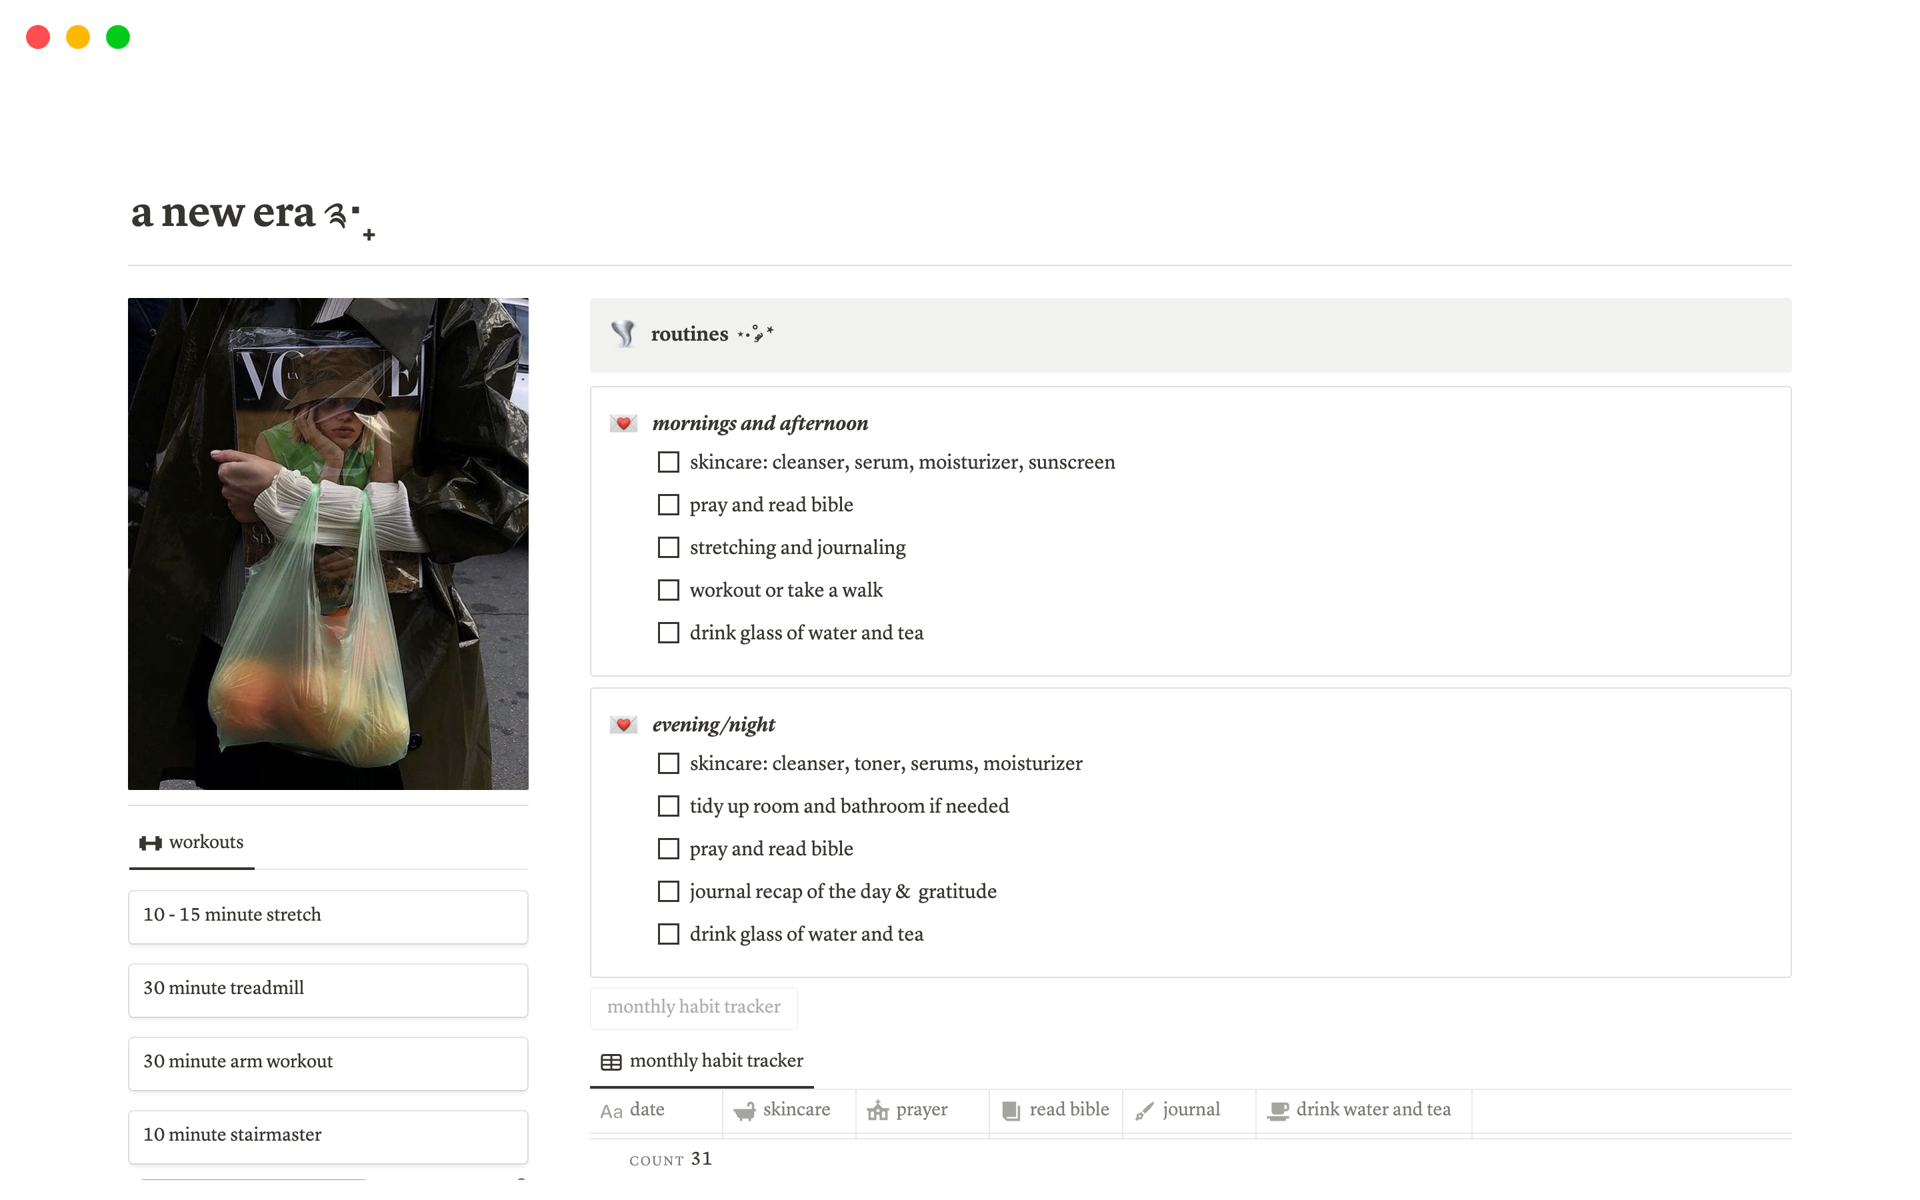Open the 10 - 15 minute stretch card
This screenshot has height=1200, width=1920.
coord(327,916)
